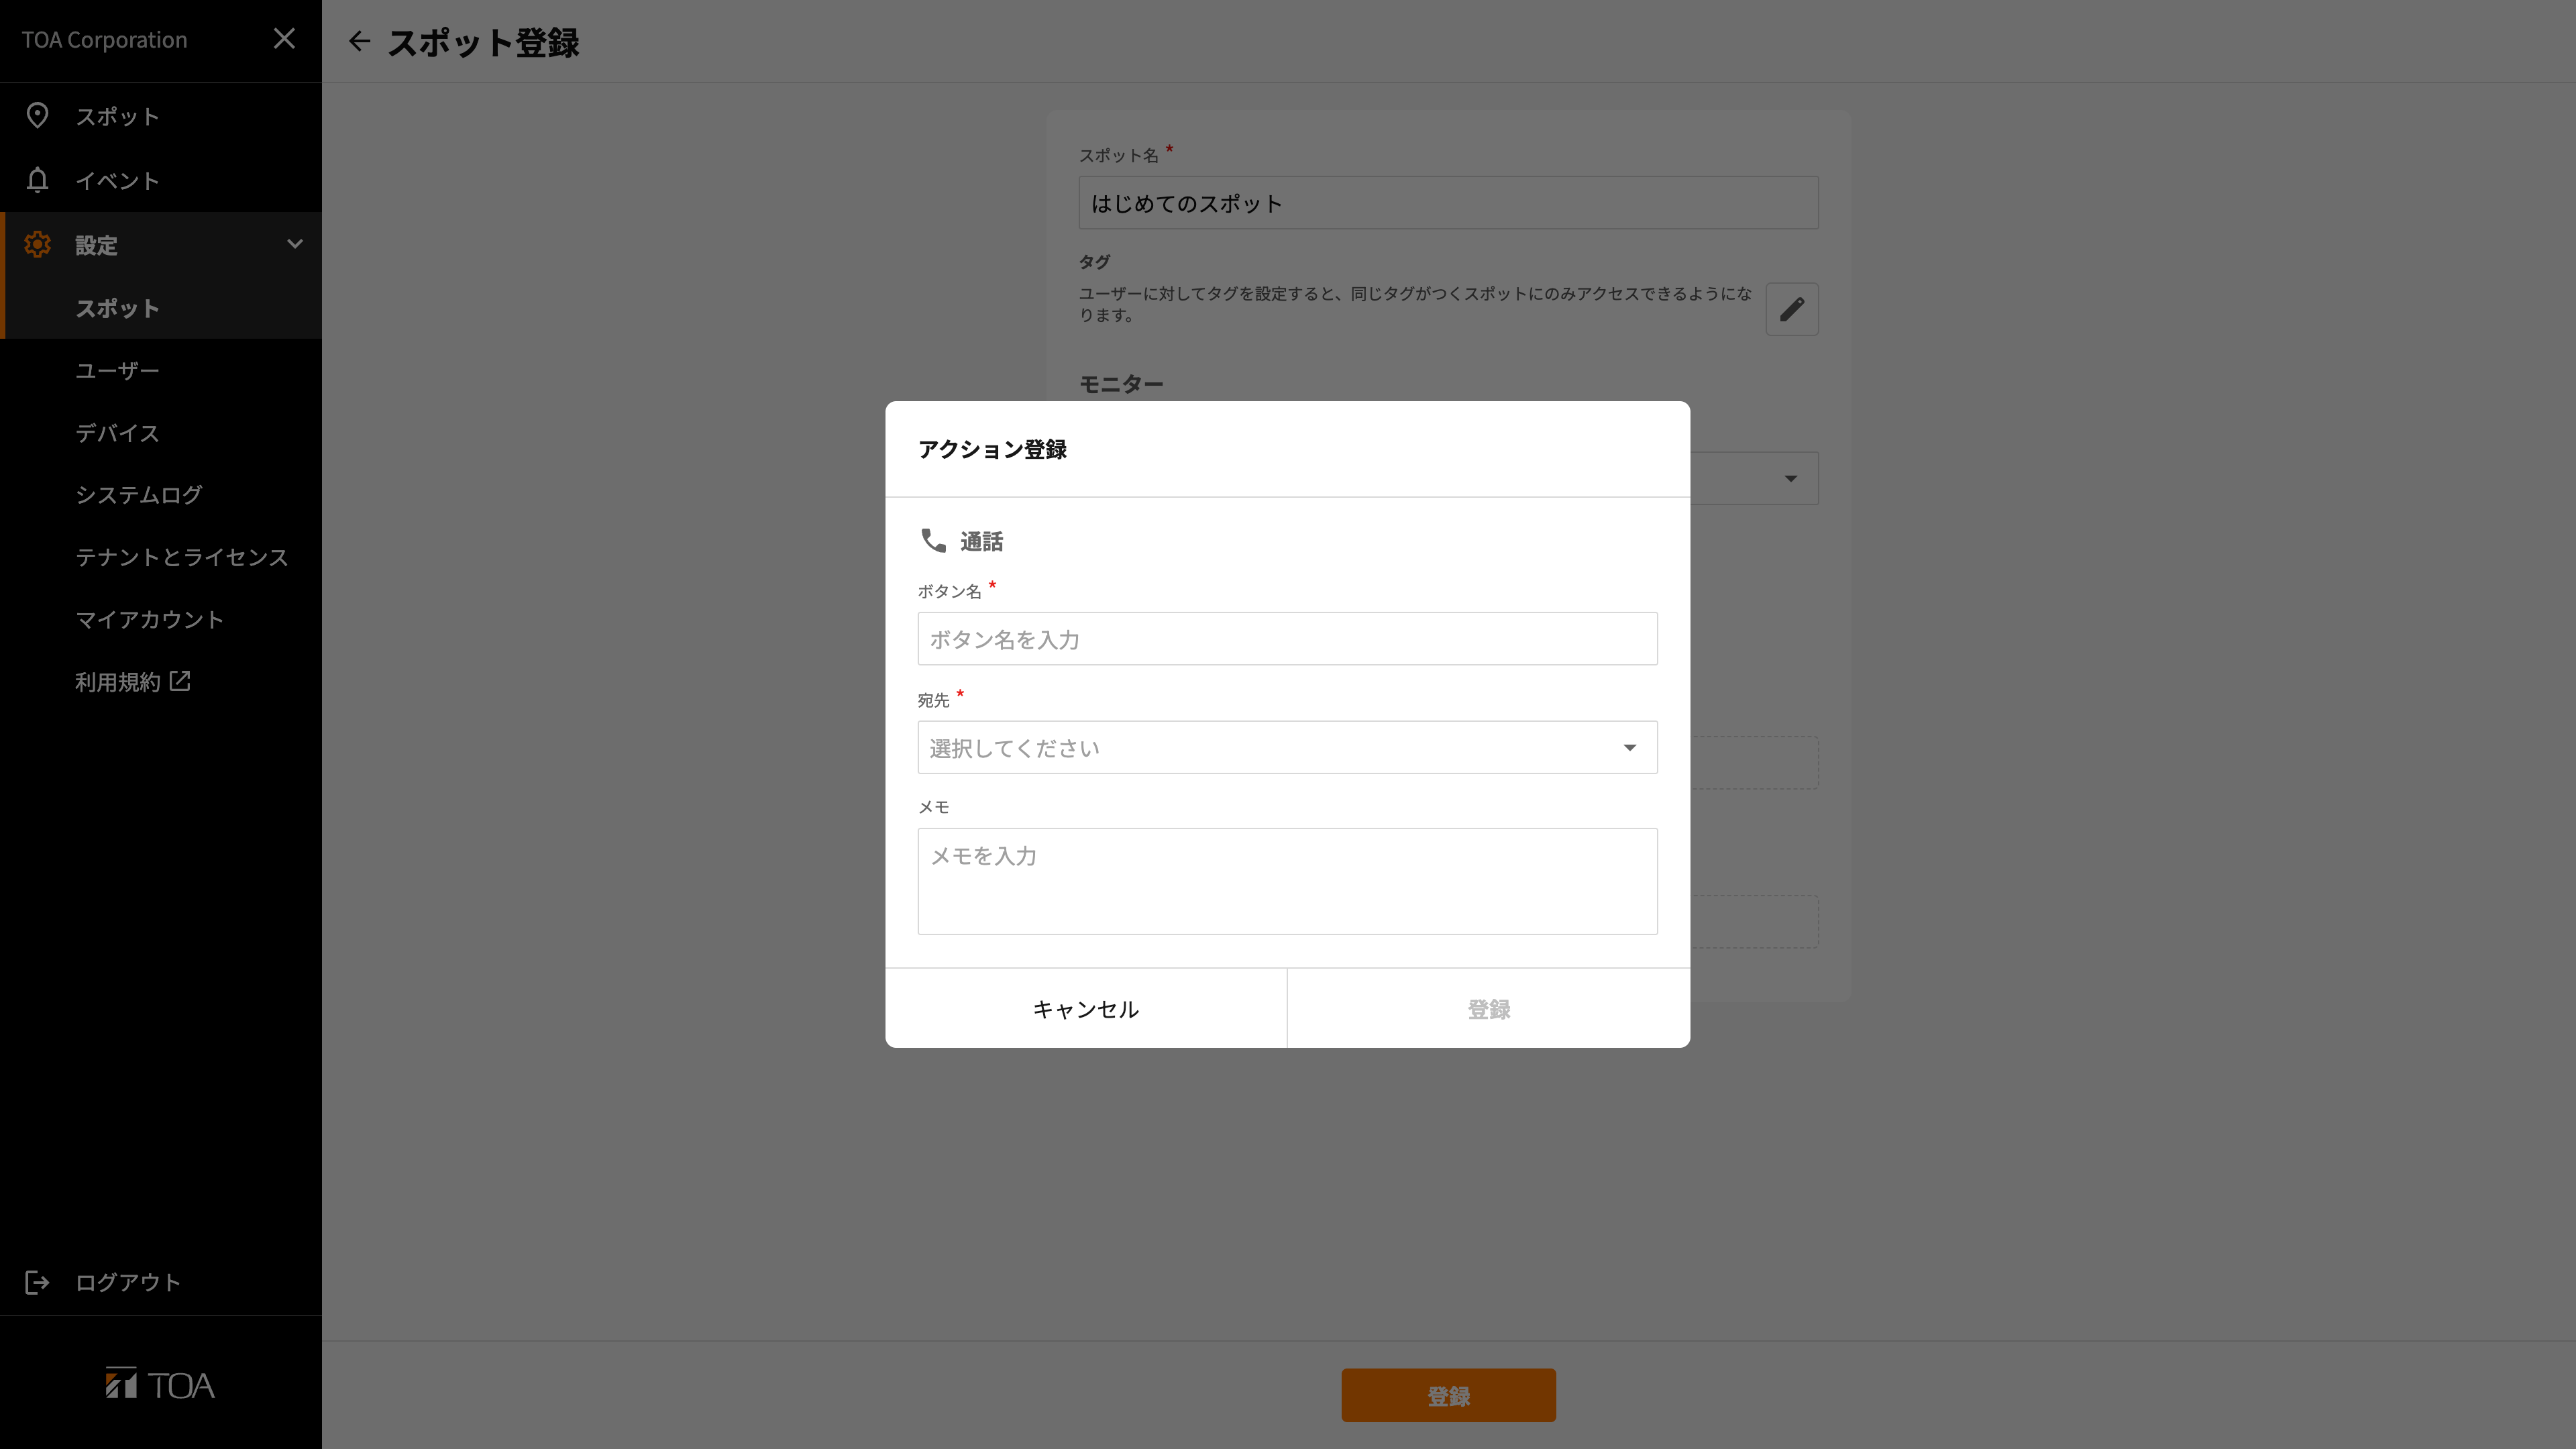Open the 利用規約 external link
Viewport: 2576px width, 1449px height.
coord(132,682)
